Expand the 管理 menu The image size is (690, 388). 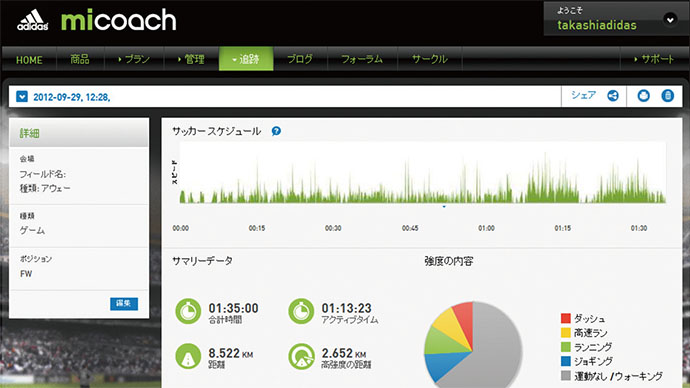pos(191,59)
